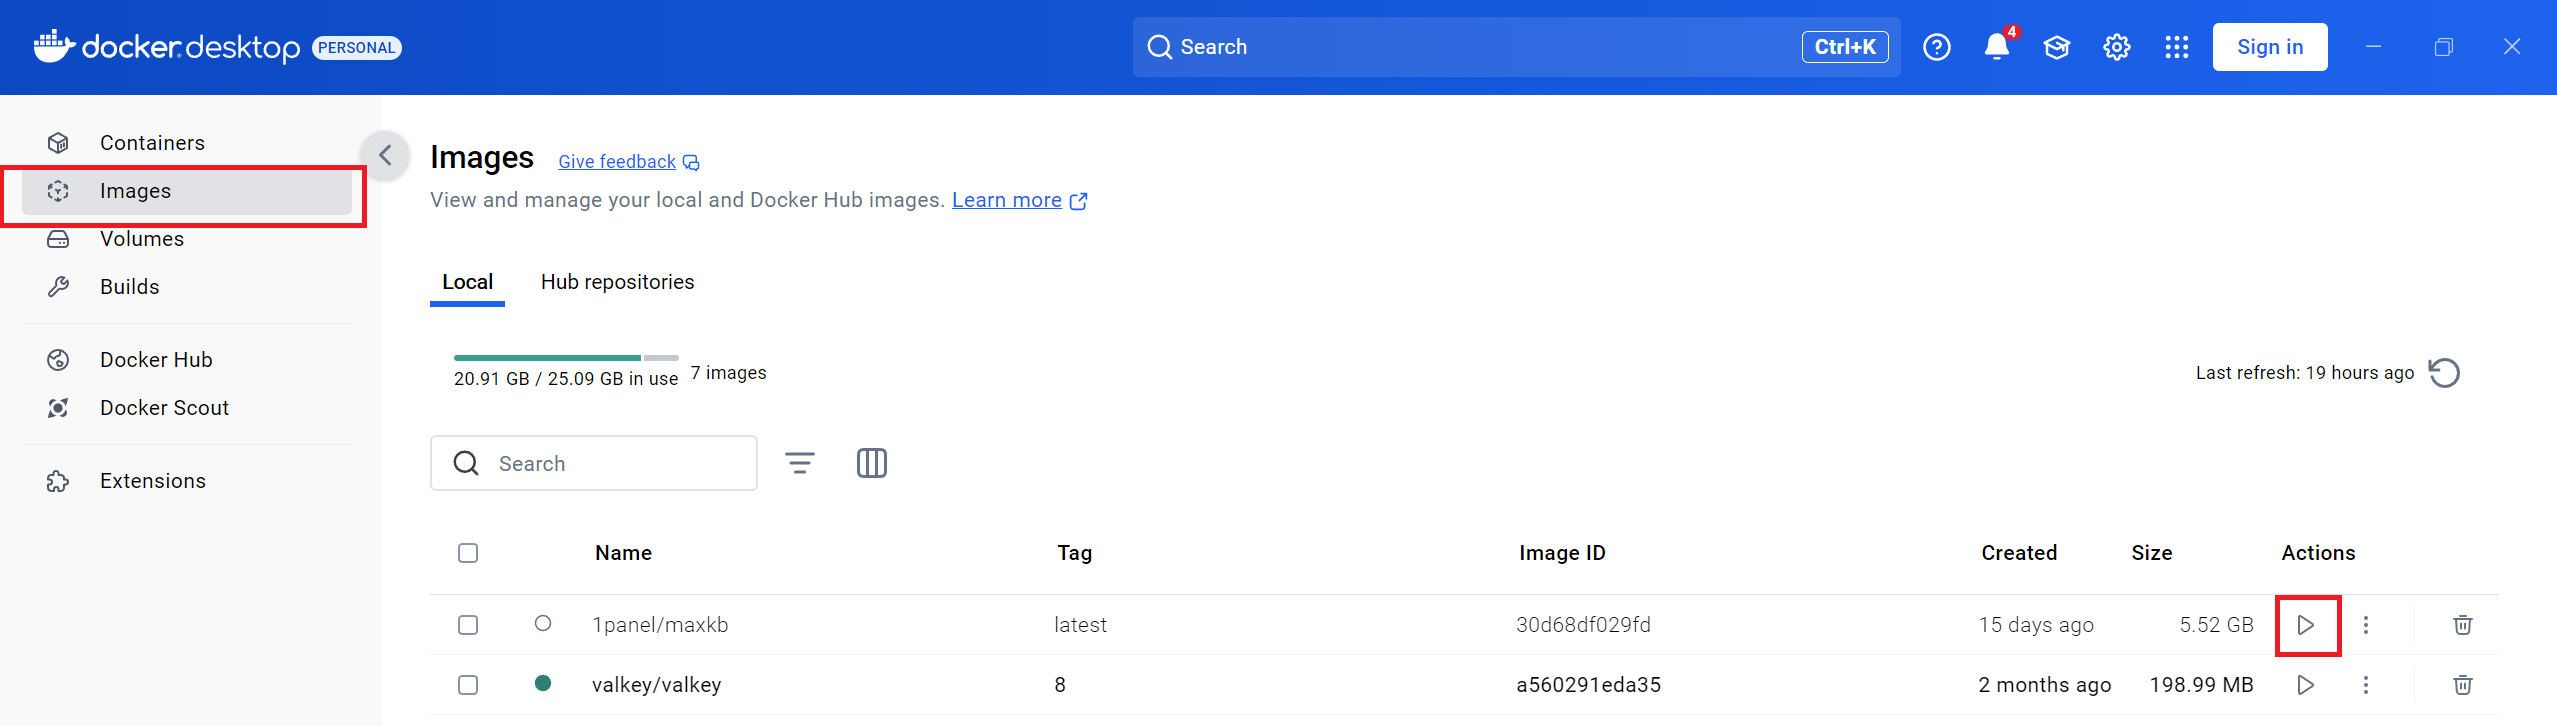Click the disk usage progress bar

[x=566, y=357]
